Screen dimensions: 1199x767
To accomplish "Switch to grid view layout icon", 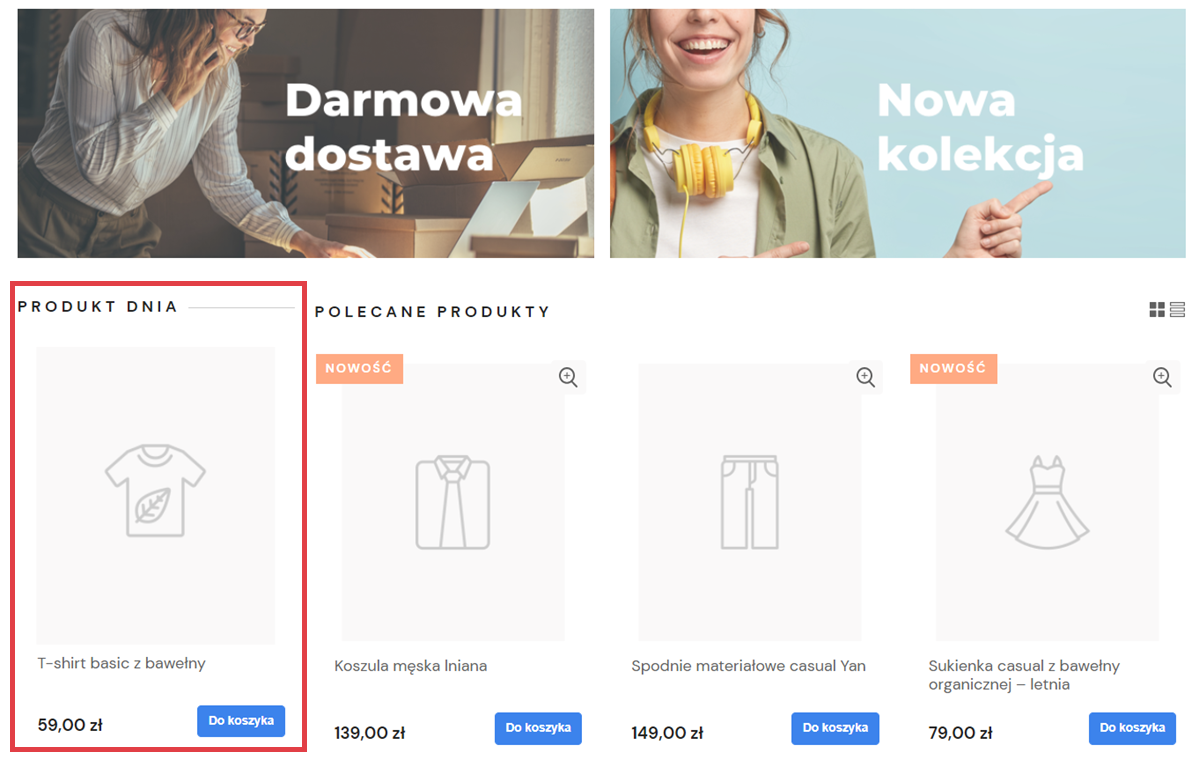I will (1157, 310).
